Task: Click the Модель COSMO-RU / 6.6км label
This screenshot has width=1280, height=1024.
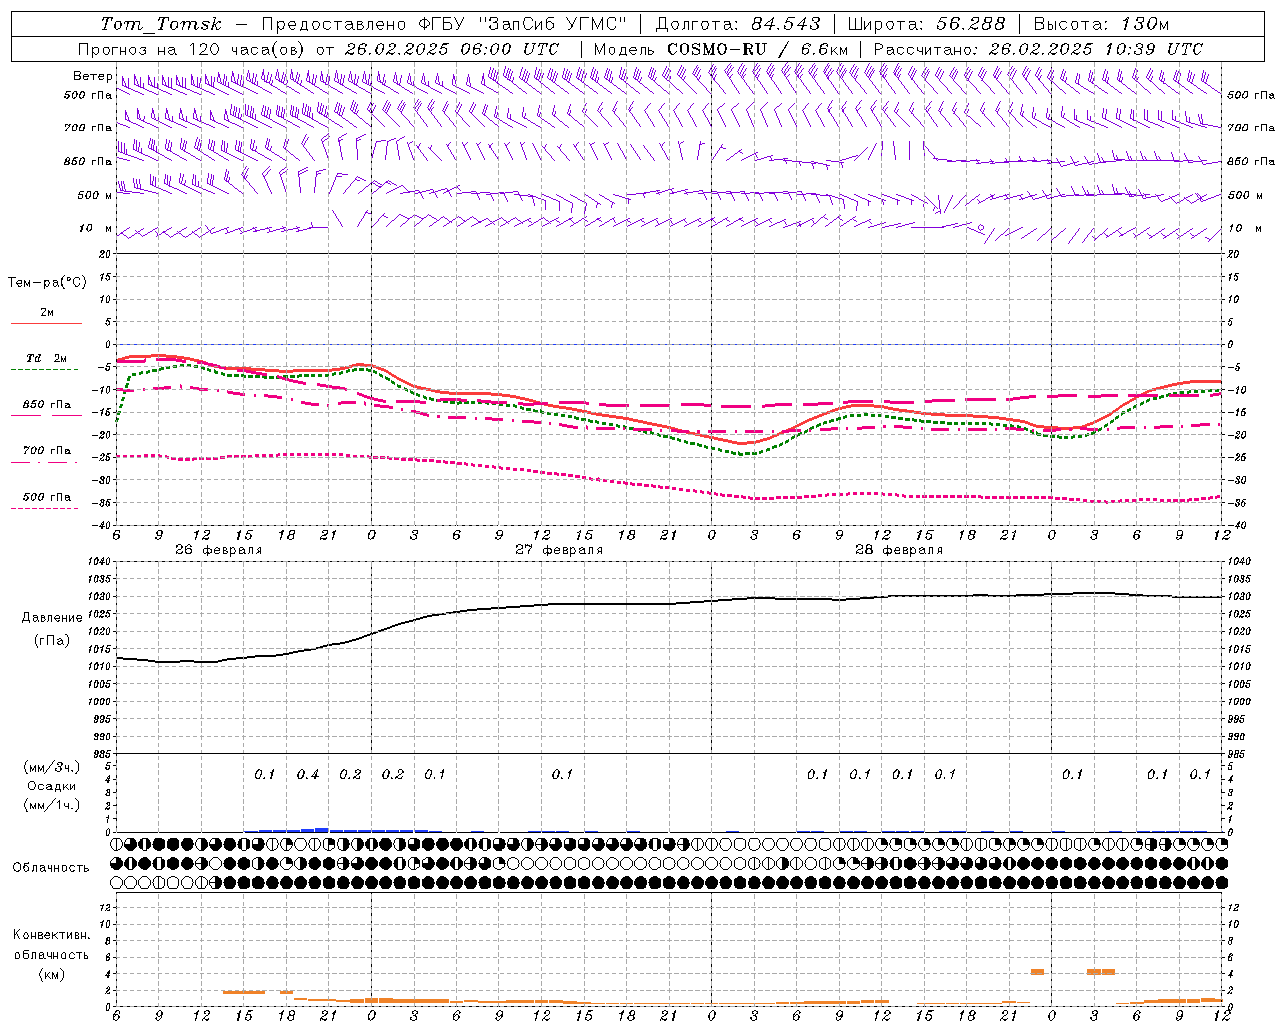Action: 720,49
